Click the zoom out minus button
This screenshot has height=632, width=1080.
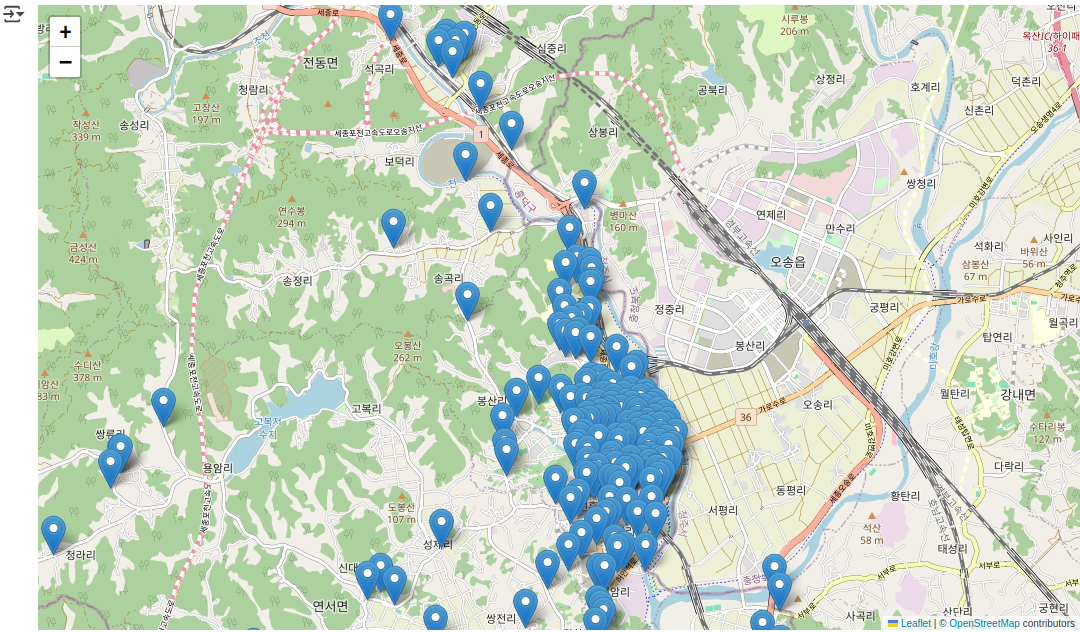[x=65, y=62]
